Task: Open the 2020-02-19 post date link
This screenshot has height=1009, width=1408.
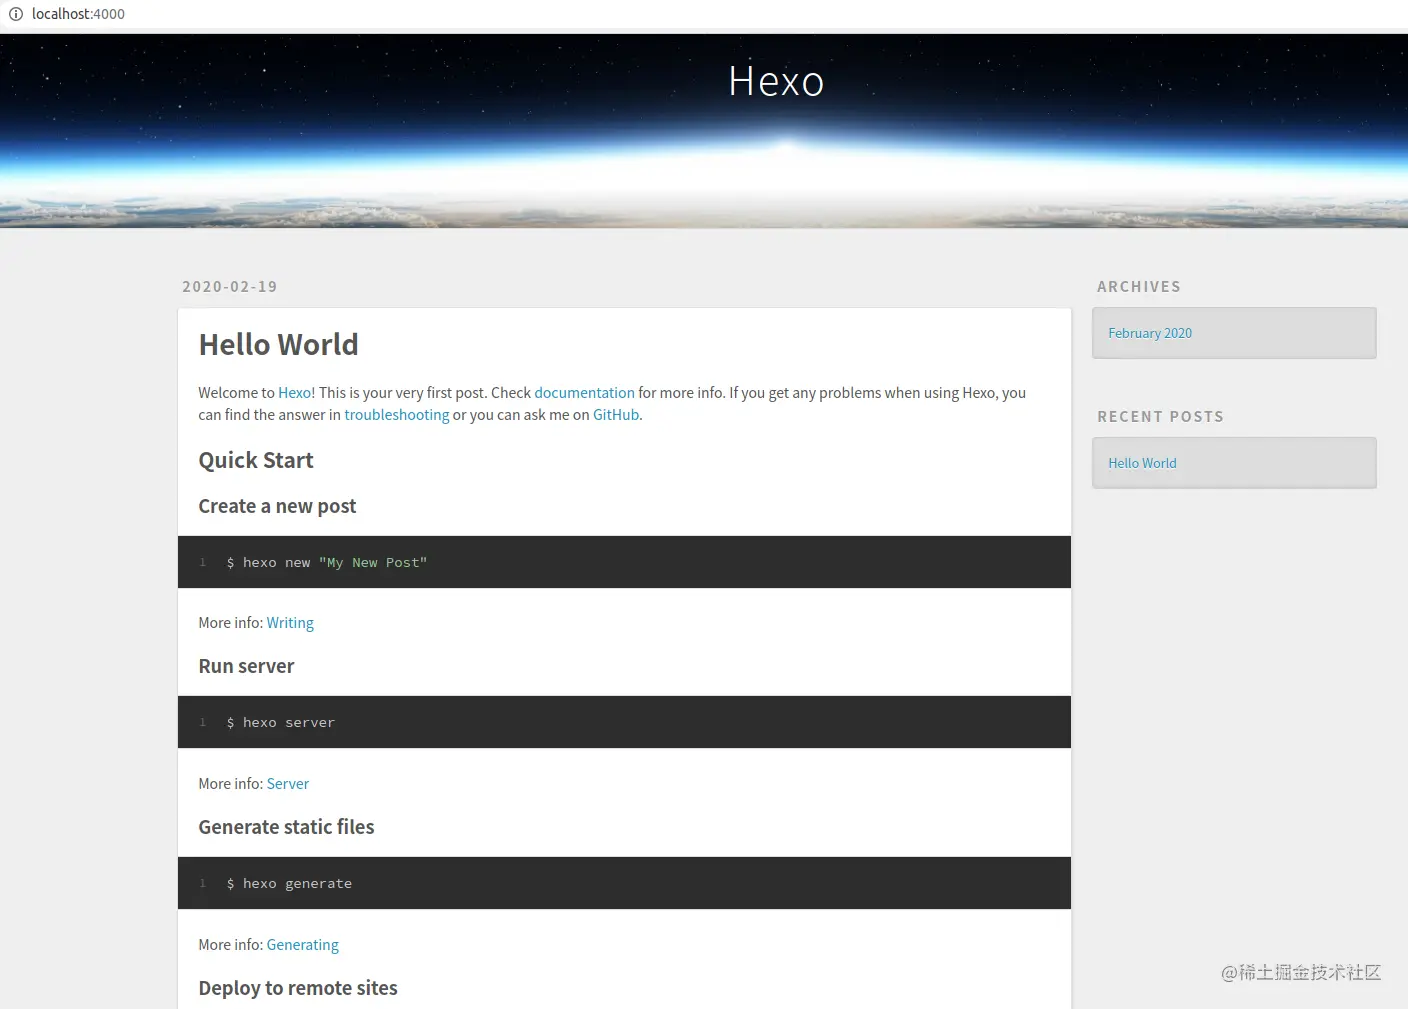Action: point(229,287)
